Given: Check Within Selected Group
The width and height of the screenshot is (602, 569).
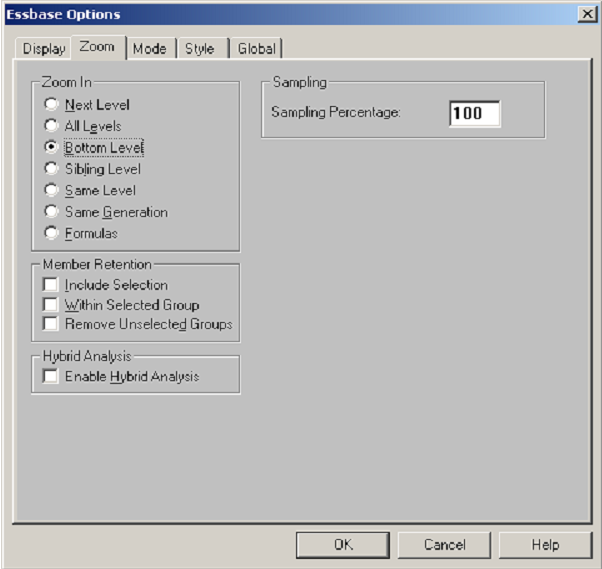Looking at the screenshot, I should click(51, 304).
